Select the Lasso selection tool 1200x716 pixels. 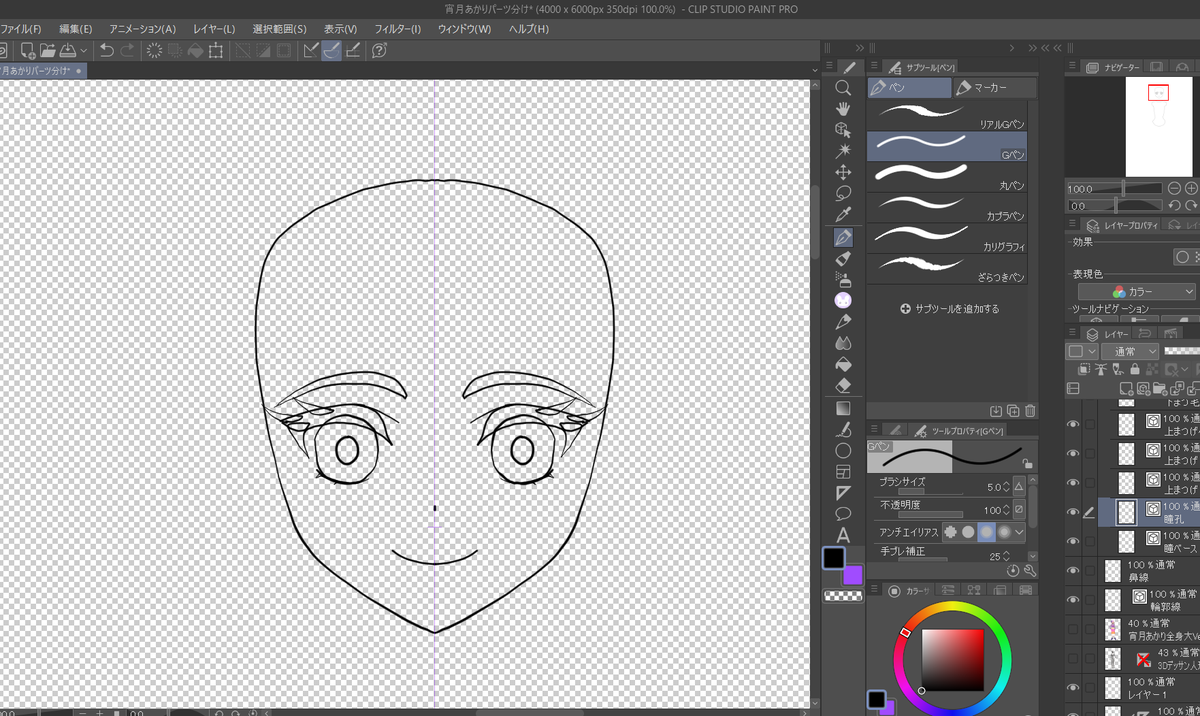pyautogui.click(x=843, y=193)
